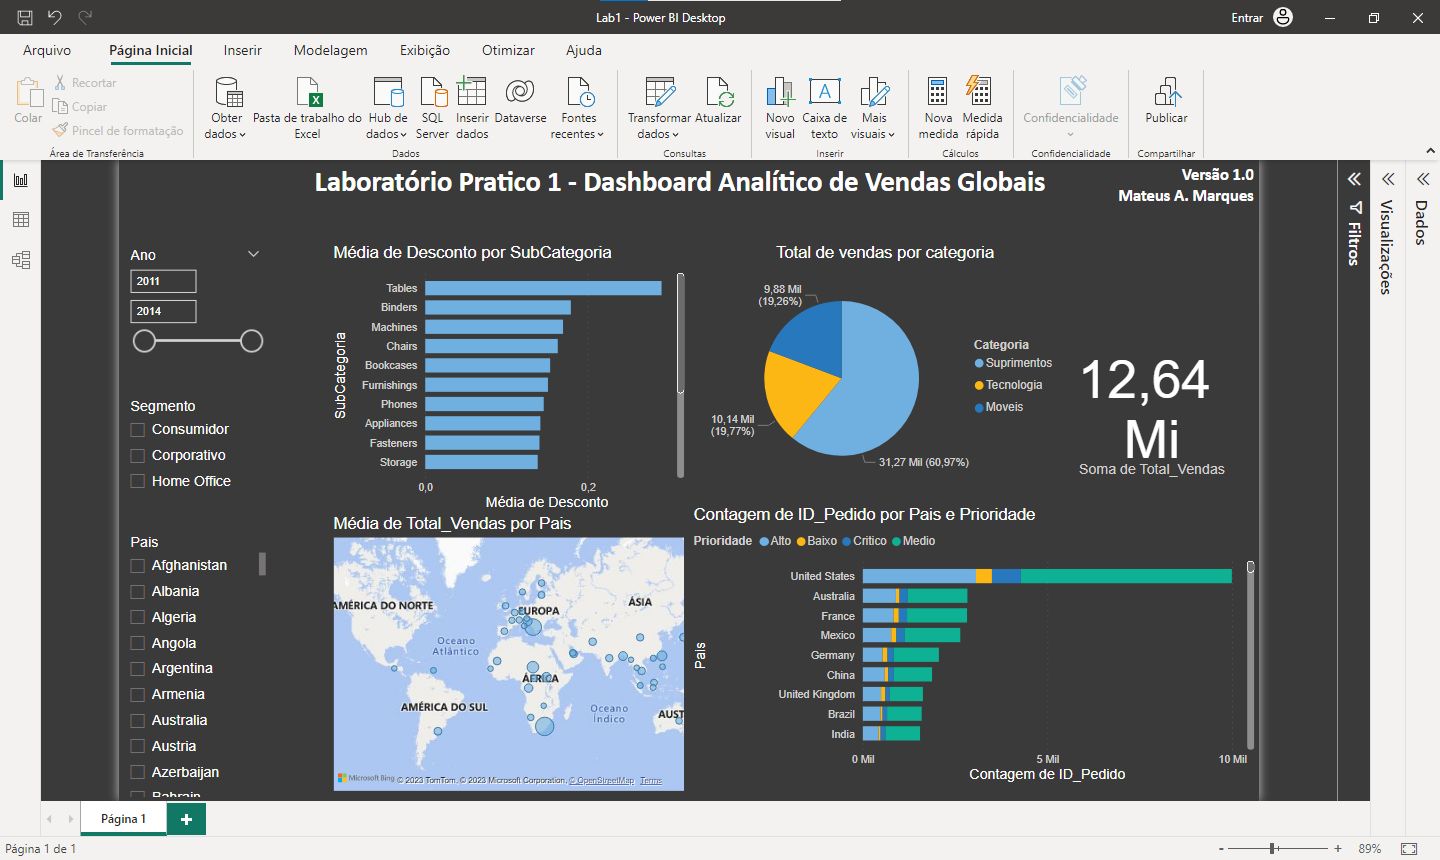
Task: Switch to the Modelagem ribbon tab
Action: pyautogui.click(x=330, y=50)
